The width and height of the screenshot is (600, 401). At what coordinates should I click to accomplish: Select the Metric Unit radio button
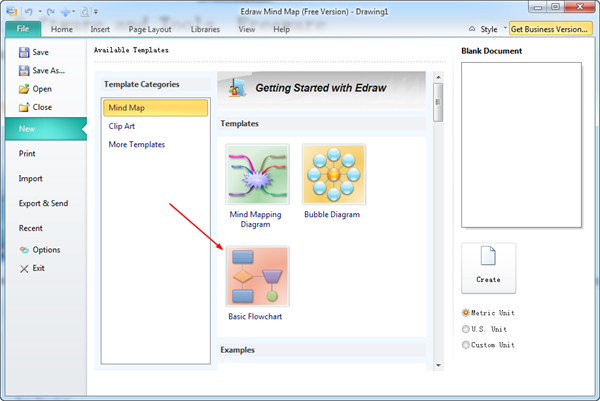(465, 313)
